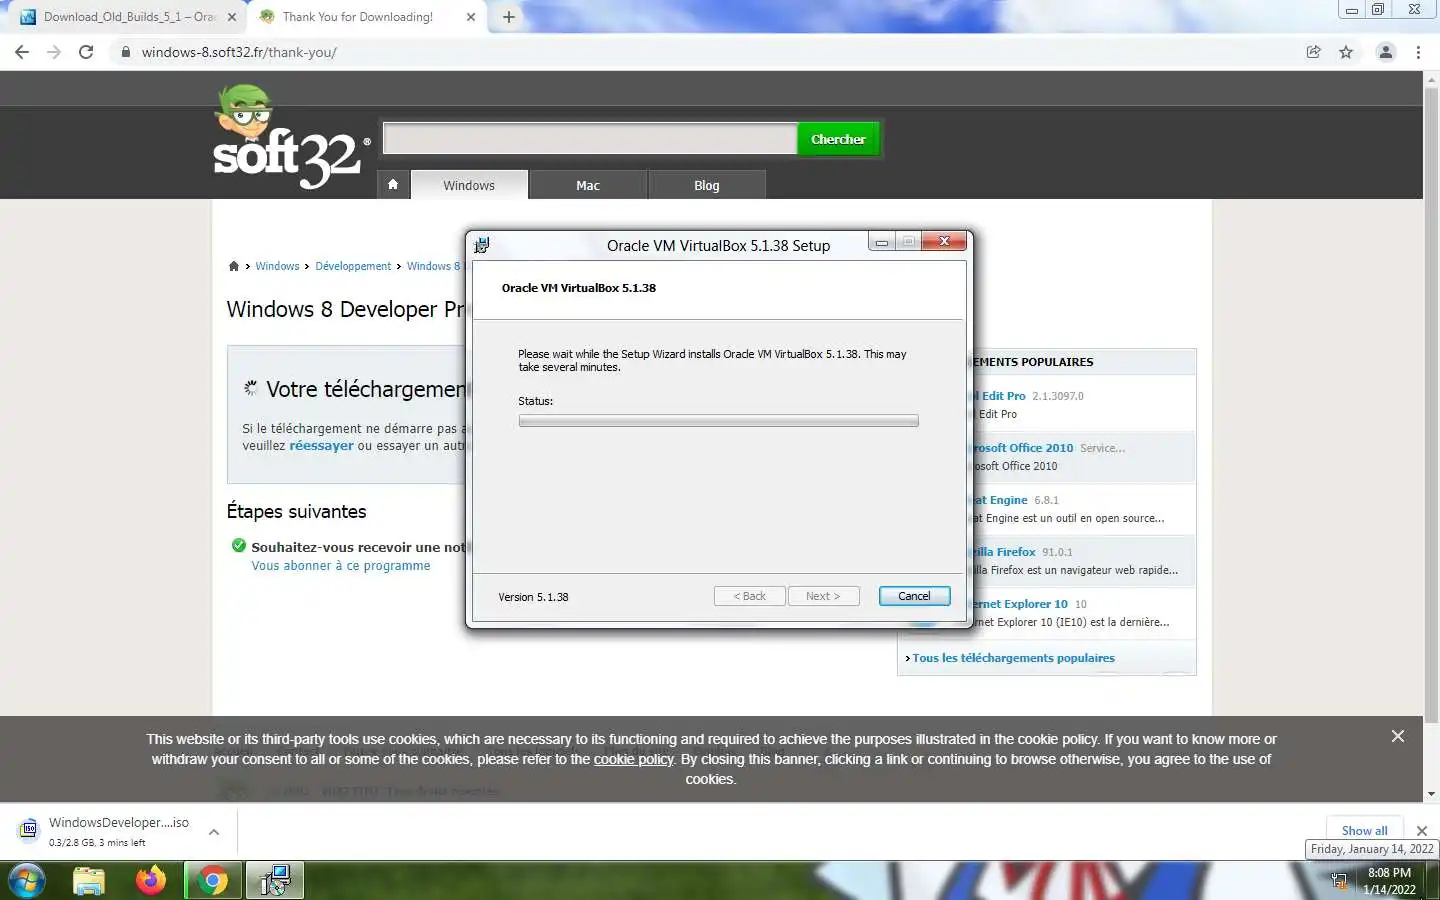Switch to Chrome in the taskbar
Screen dimensions: 1440x900
[x=212, y=880]
